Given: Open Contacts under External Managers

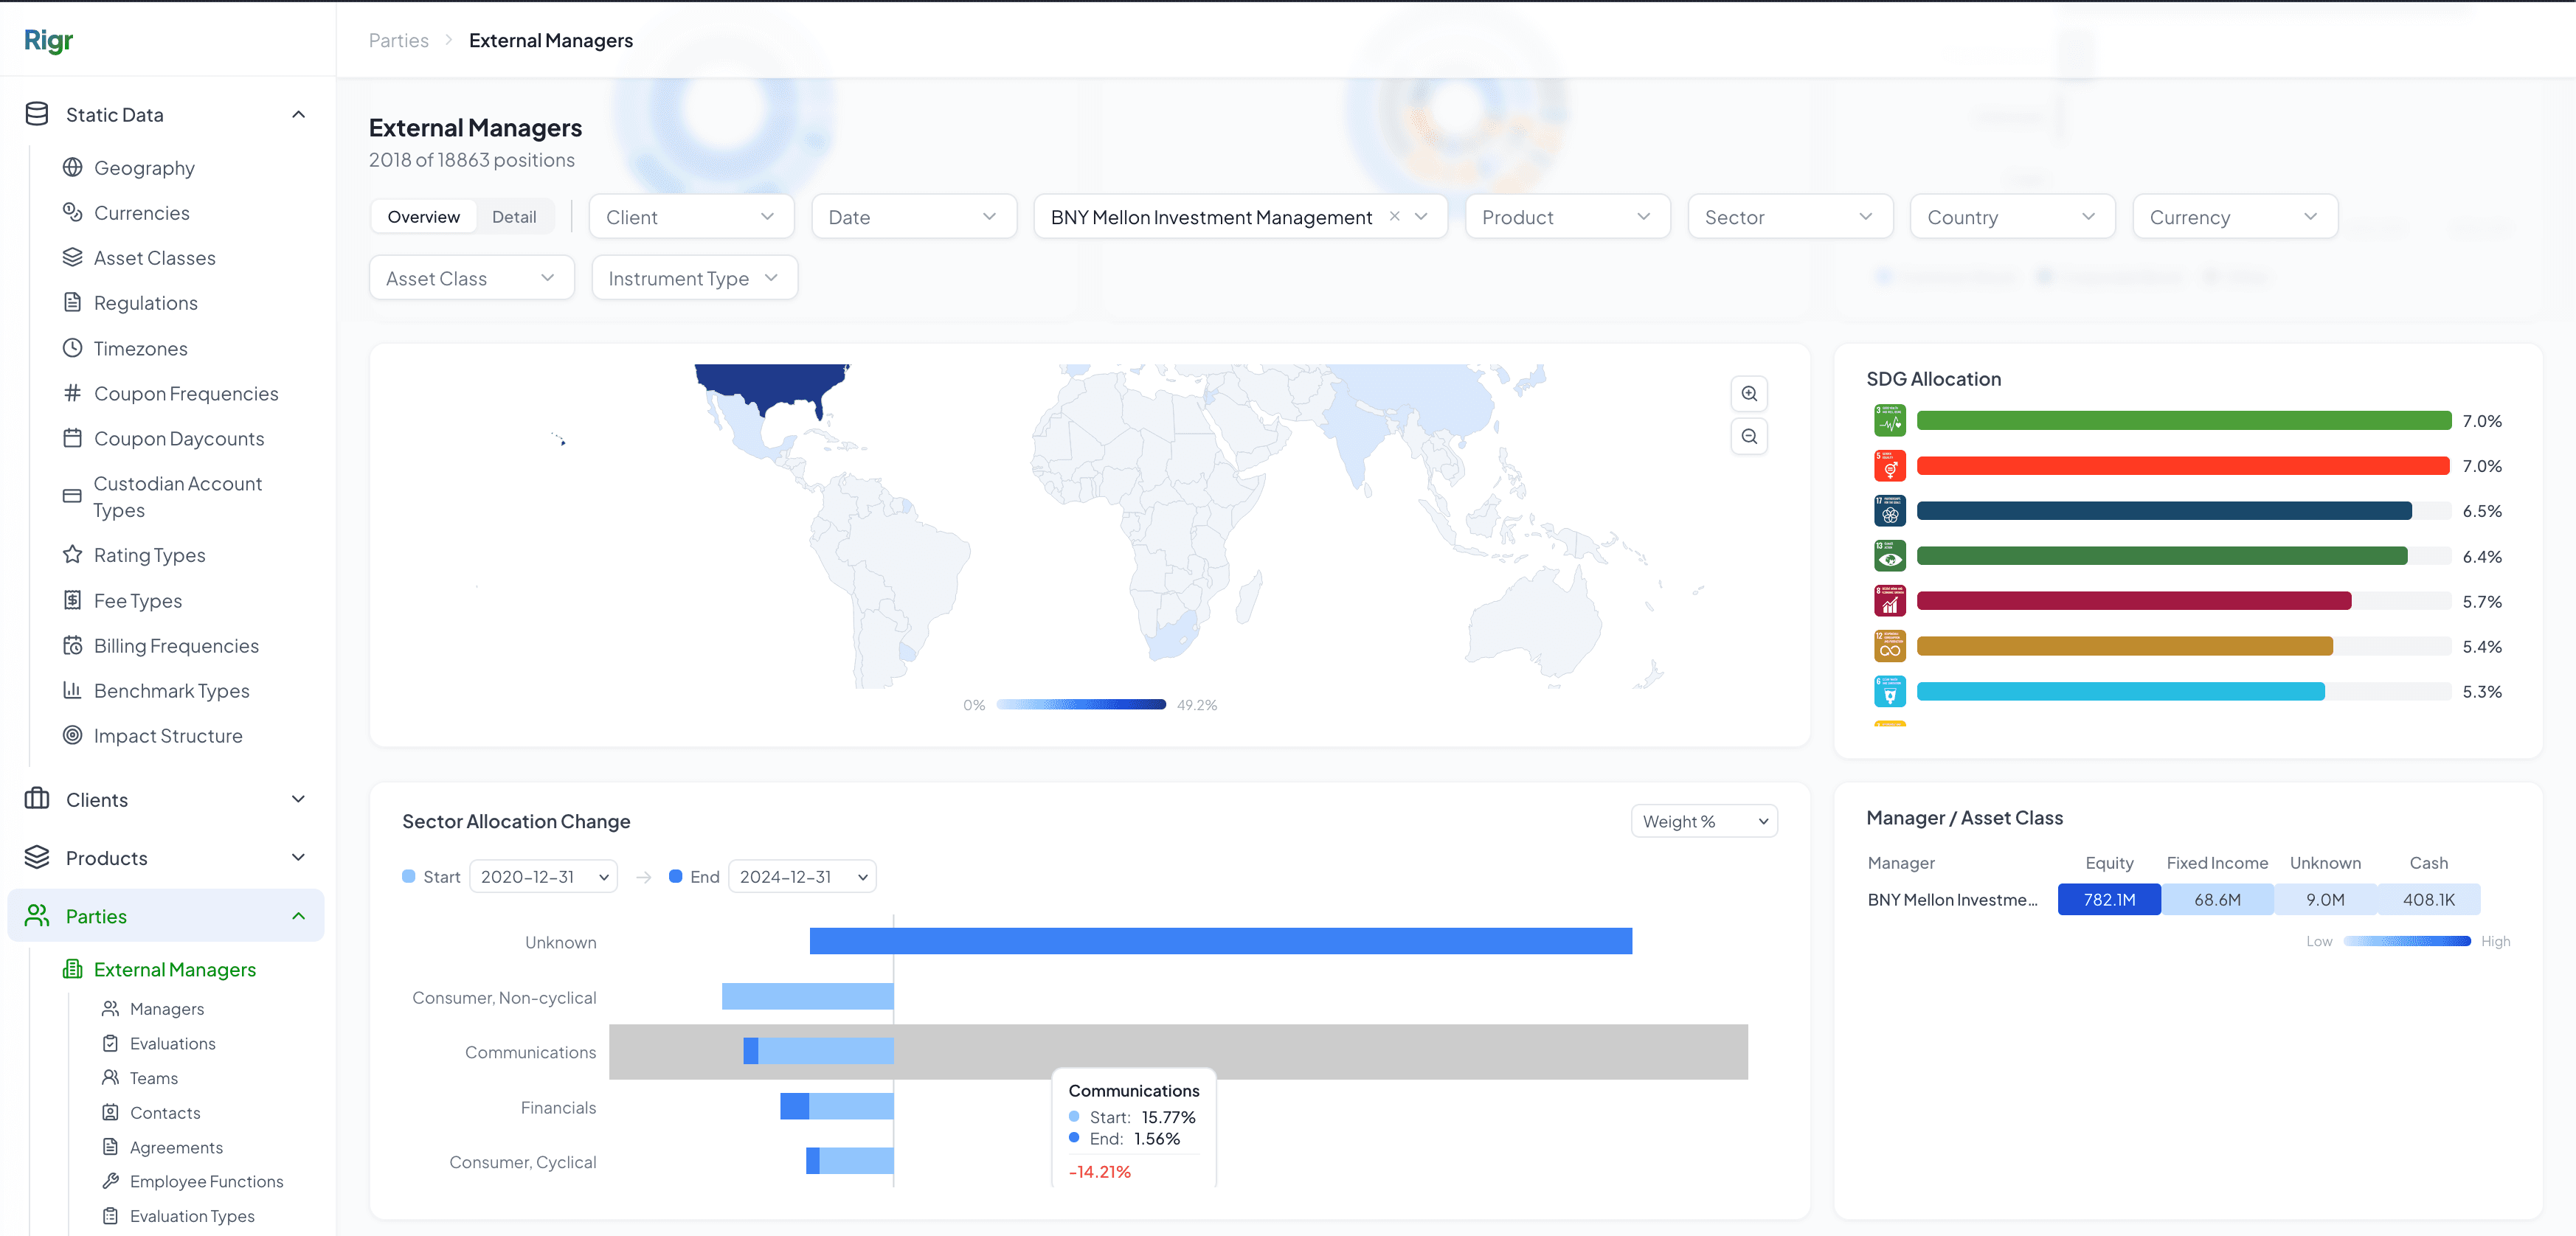Looking at the screenshot, I should (165, 1112).
